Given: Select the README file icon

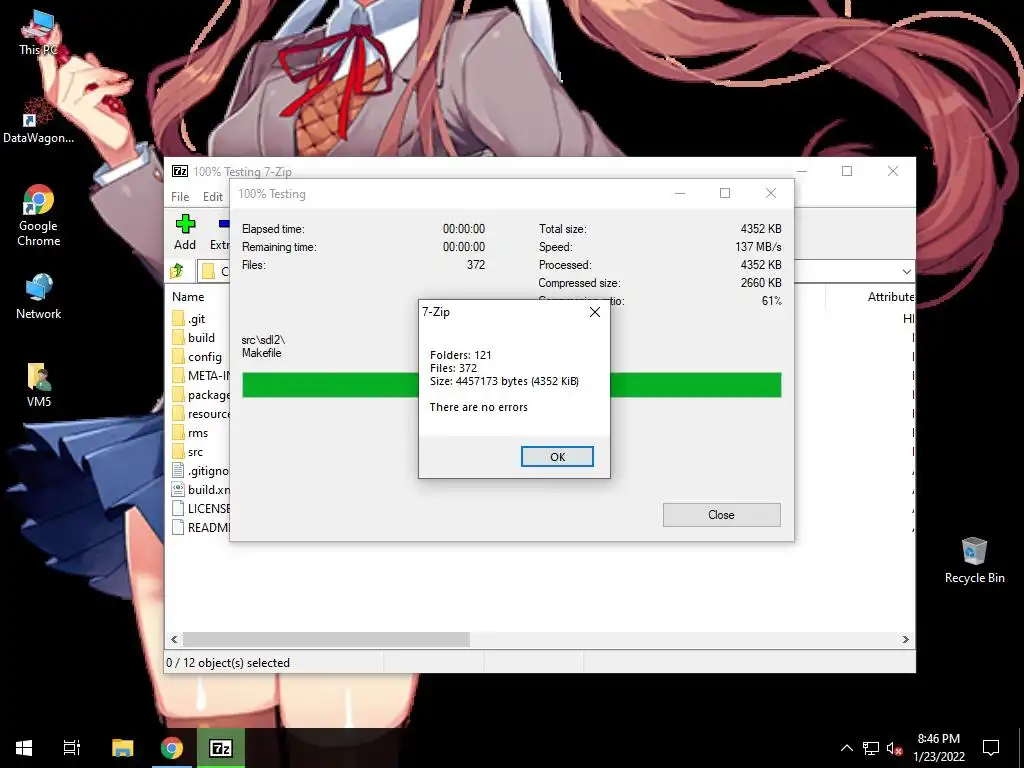Looking at the screenshot, I should [x=178, y=527].
